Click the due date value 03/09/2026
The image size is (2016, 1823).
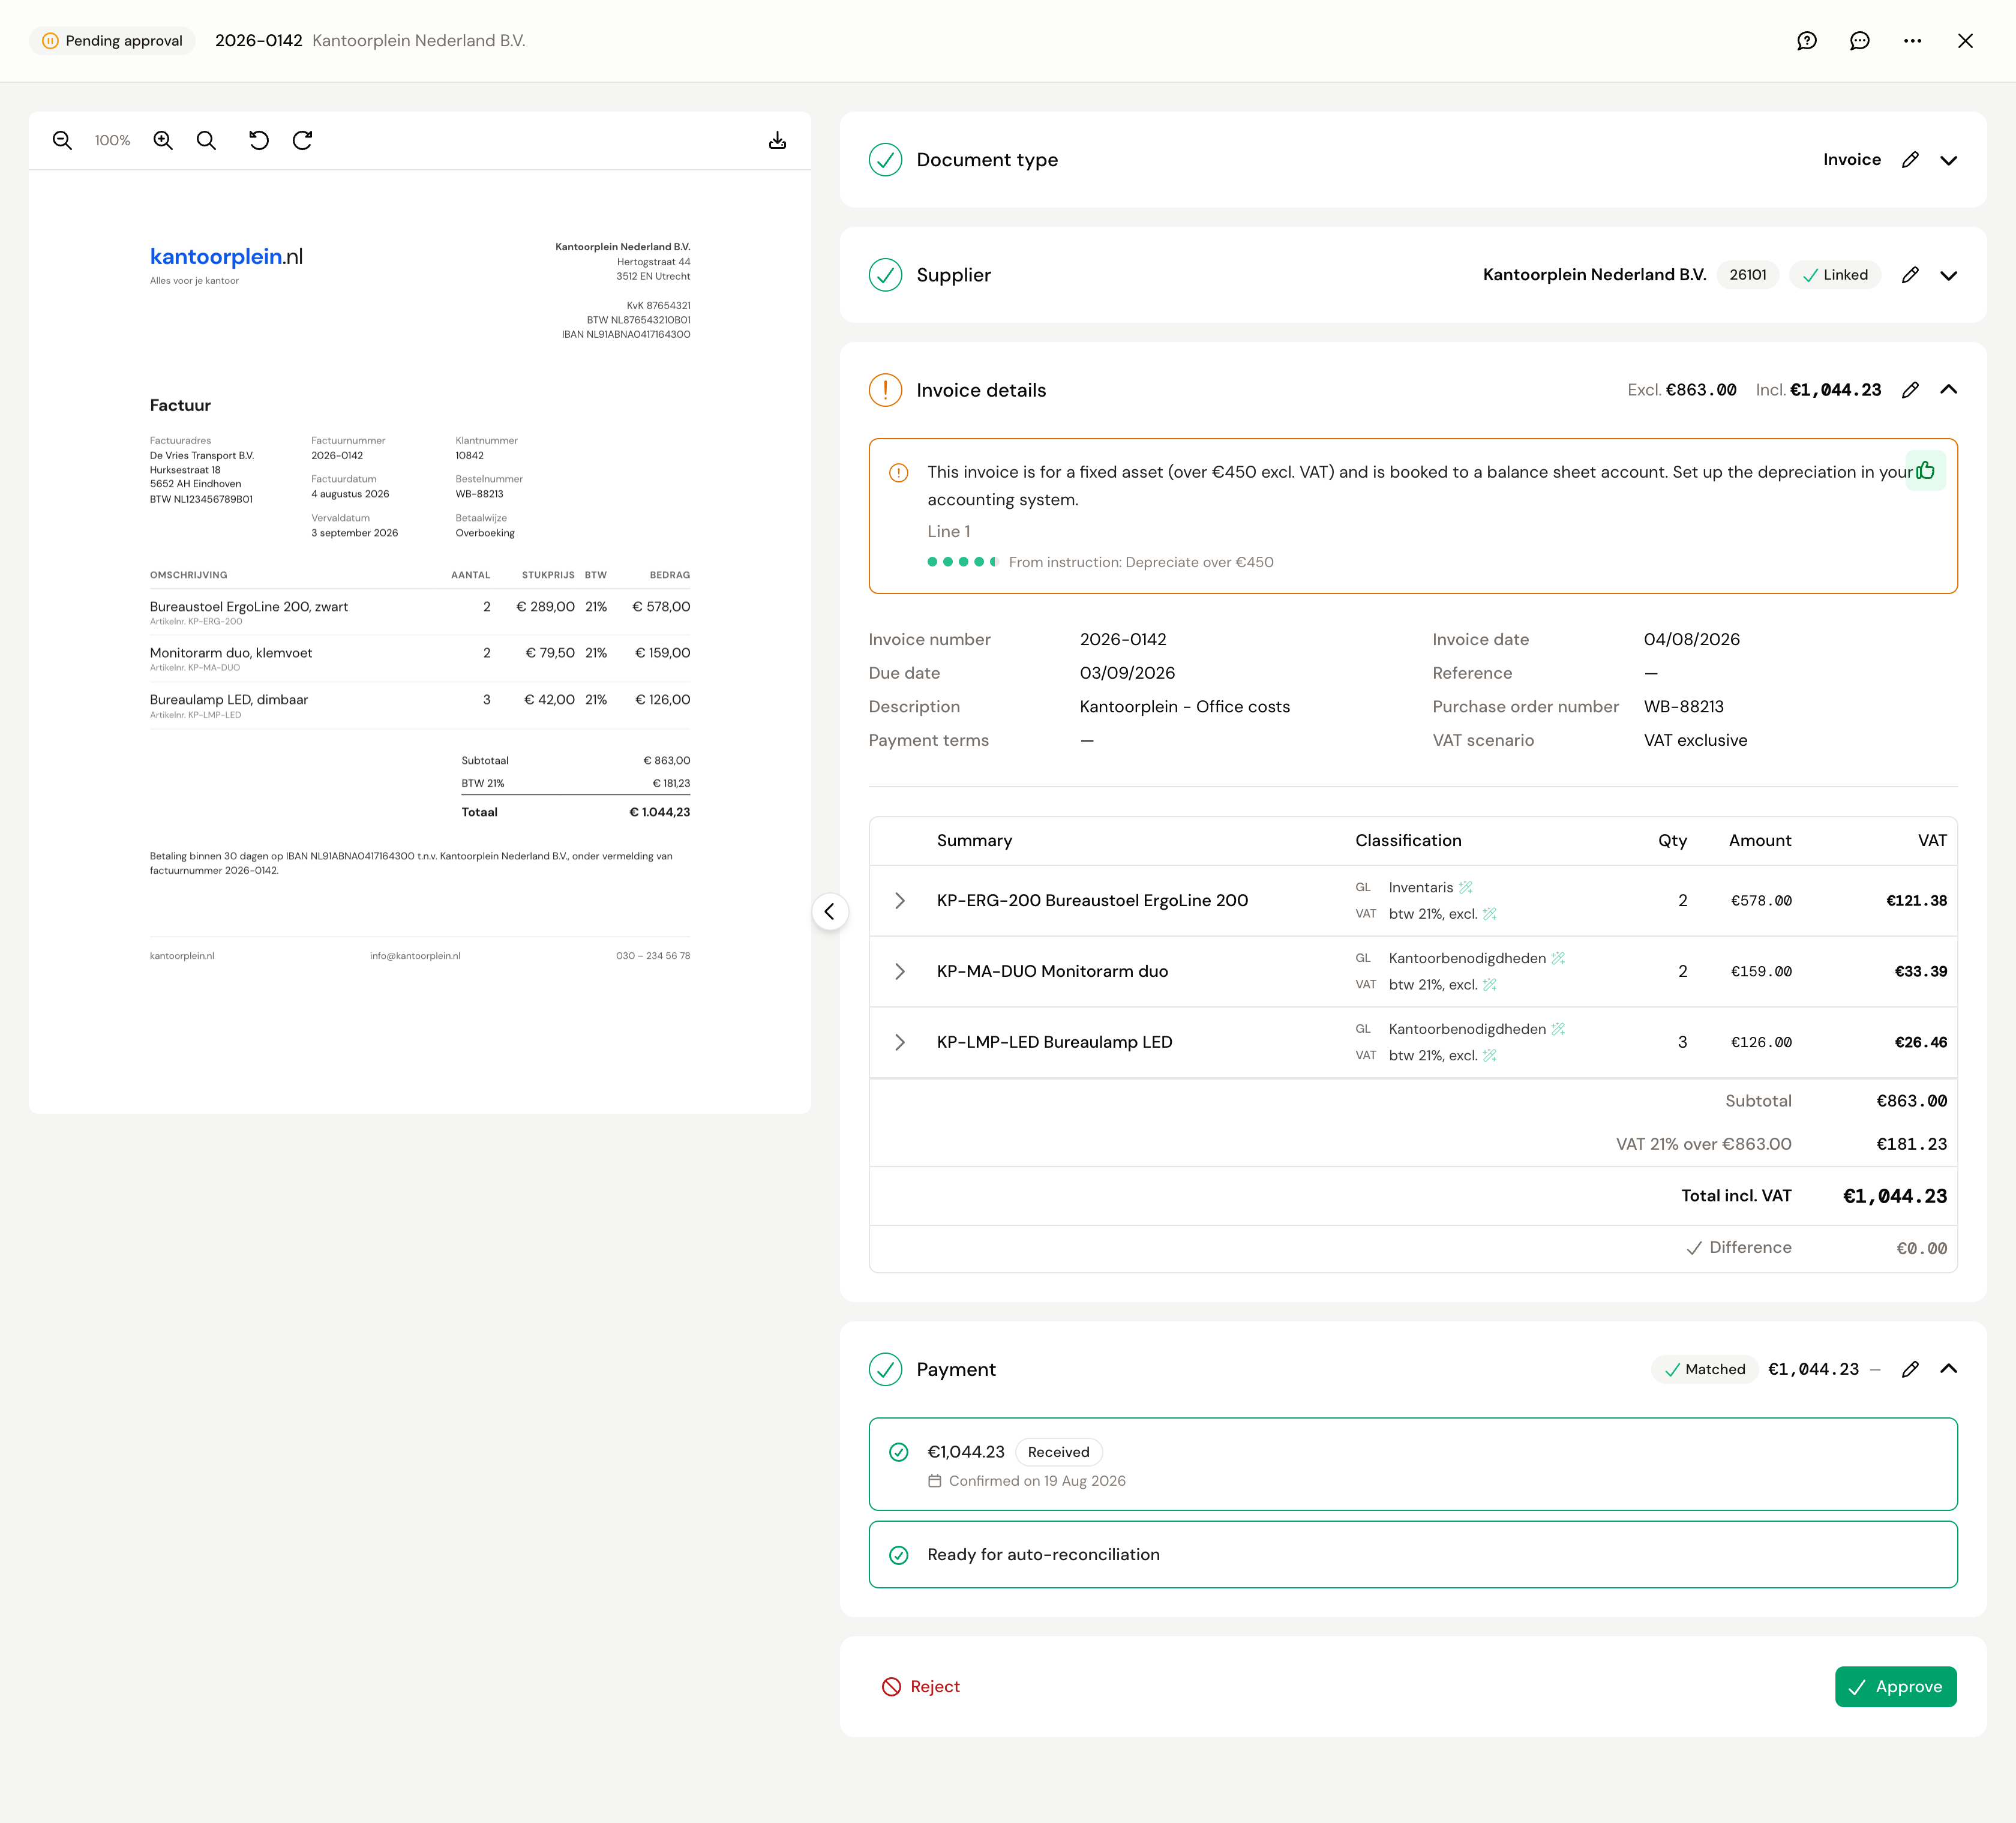point(1127,673)
